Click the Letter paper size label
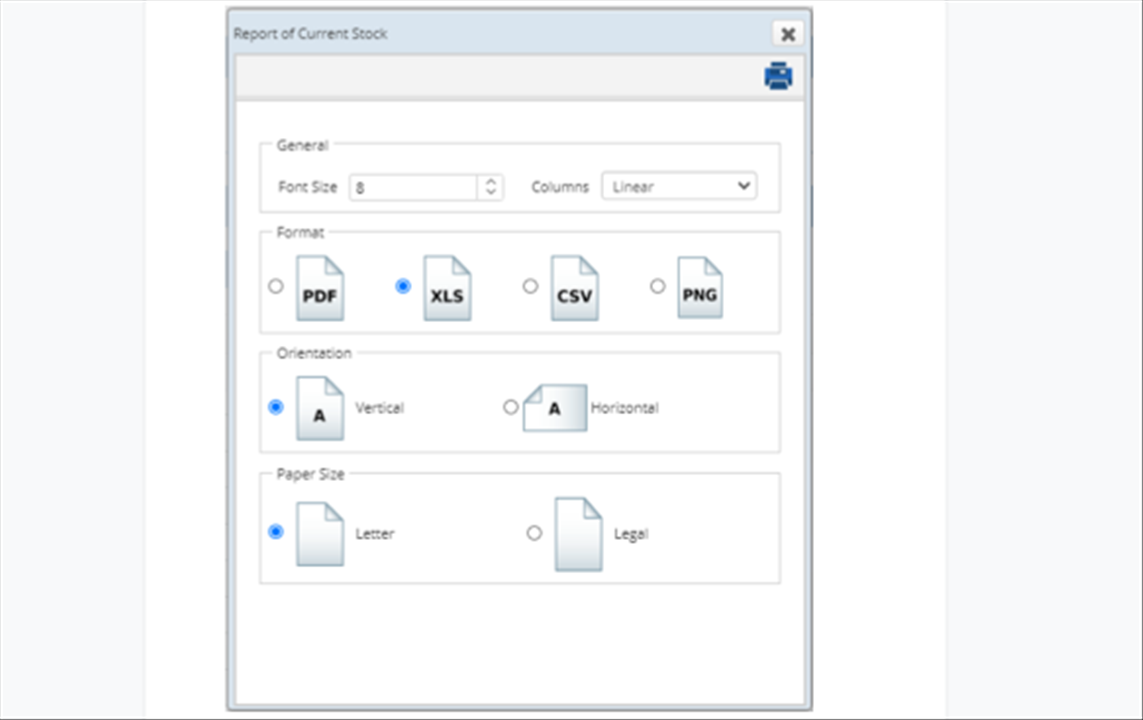The height and width of the screenshot is (720, 1143). click(375, 534)
